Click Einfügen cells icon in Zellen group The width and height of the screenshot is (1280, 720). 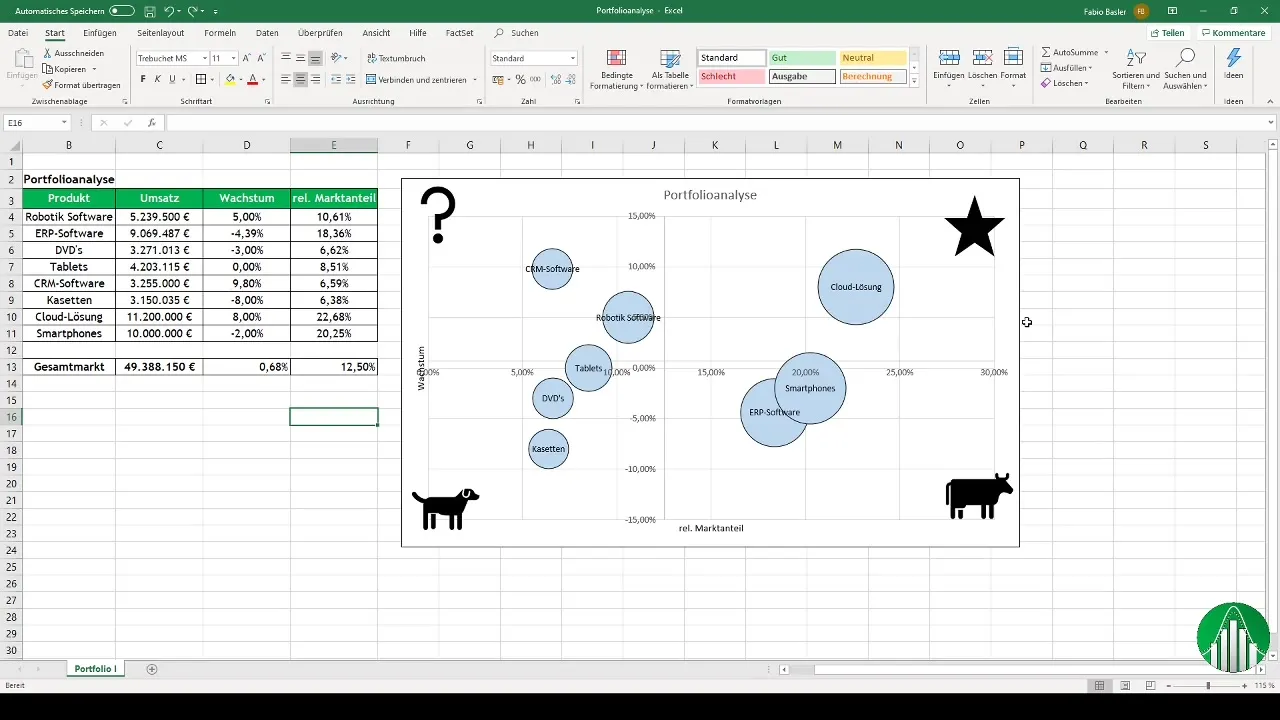tap(949, 58)
